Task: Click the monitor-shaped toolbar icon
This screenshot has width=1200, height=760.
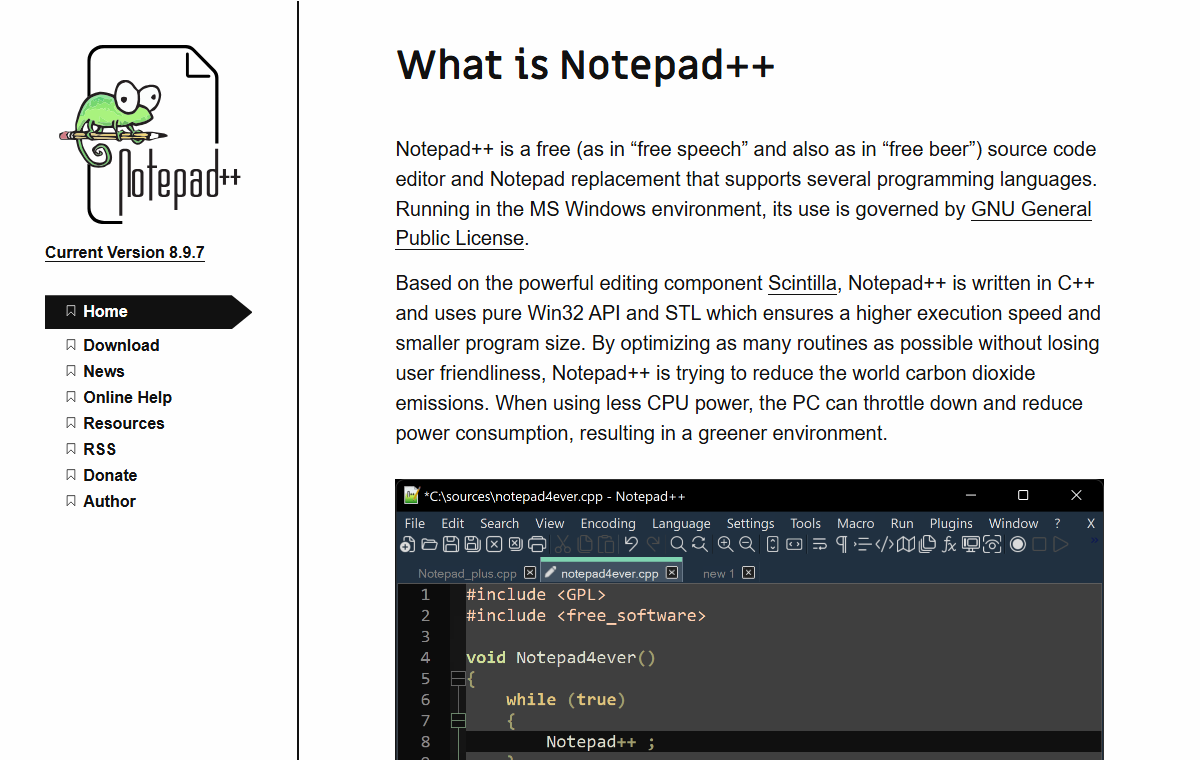Action: click(x=970, y=544)
